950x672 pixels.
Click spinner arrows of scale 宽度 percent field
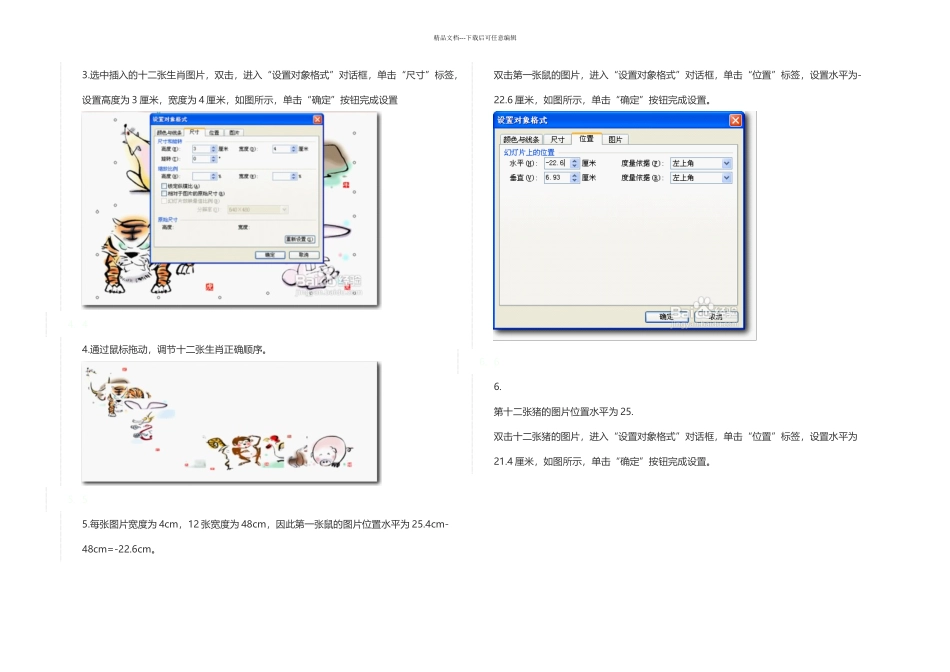point(294,176)
